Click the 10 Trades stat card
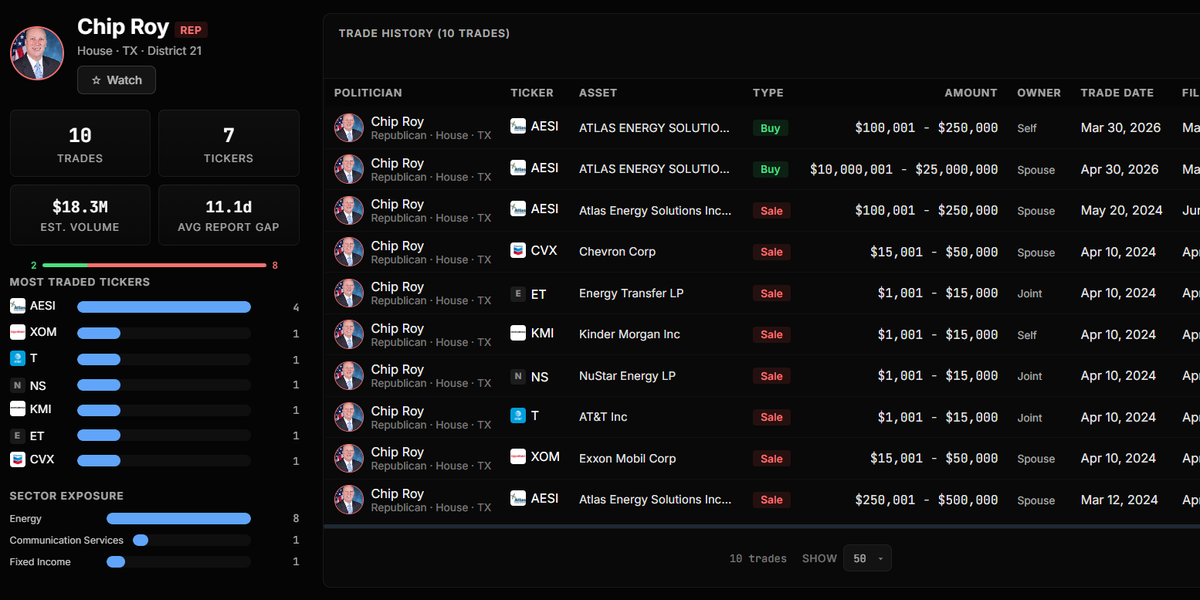Image resolution: width=1200 pixels, height=600 pixels. point(80,143)
